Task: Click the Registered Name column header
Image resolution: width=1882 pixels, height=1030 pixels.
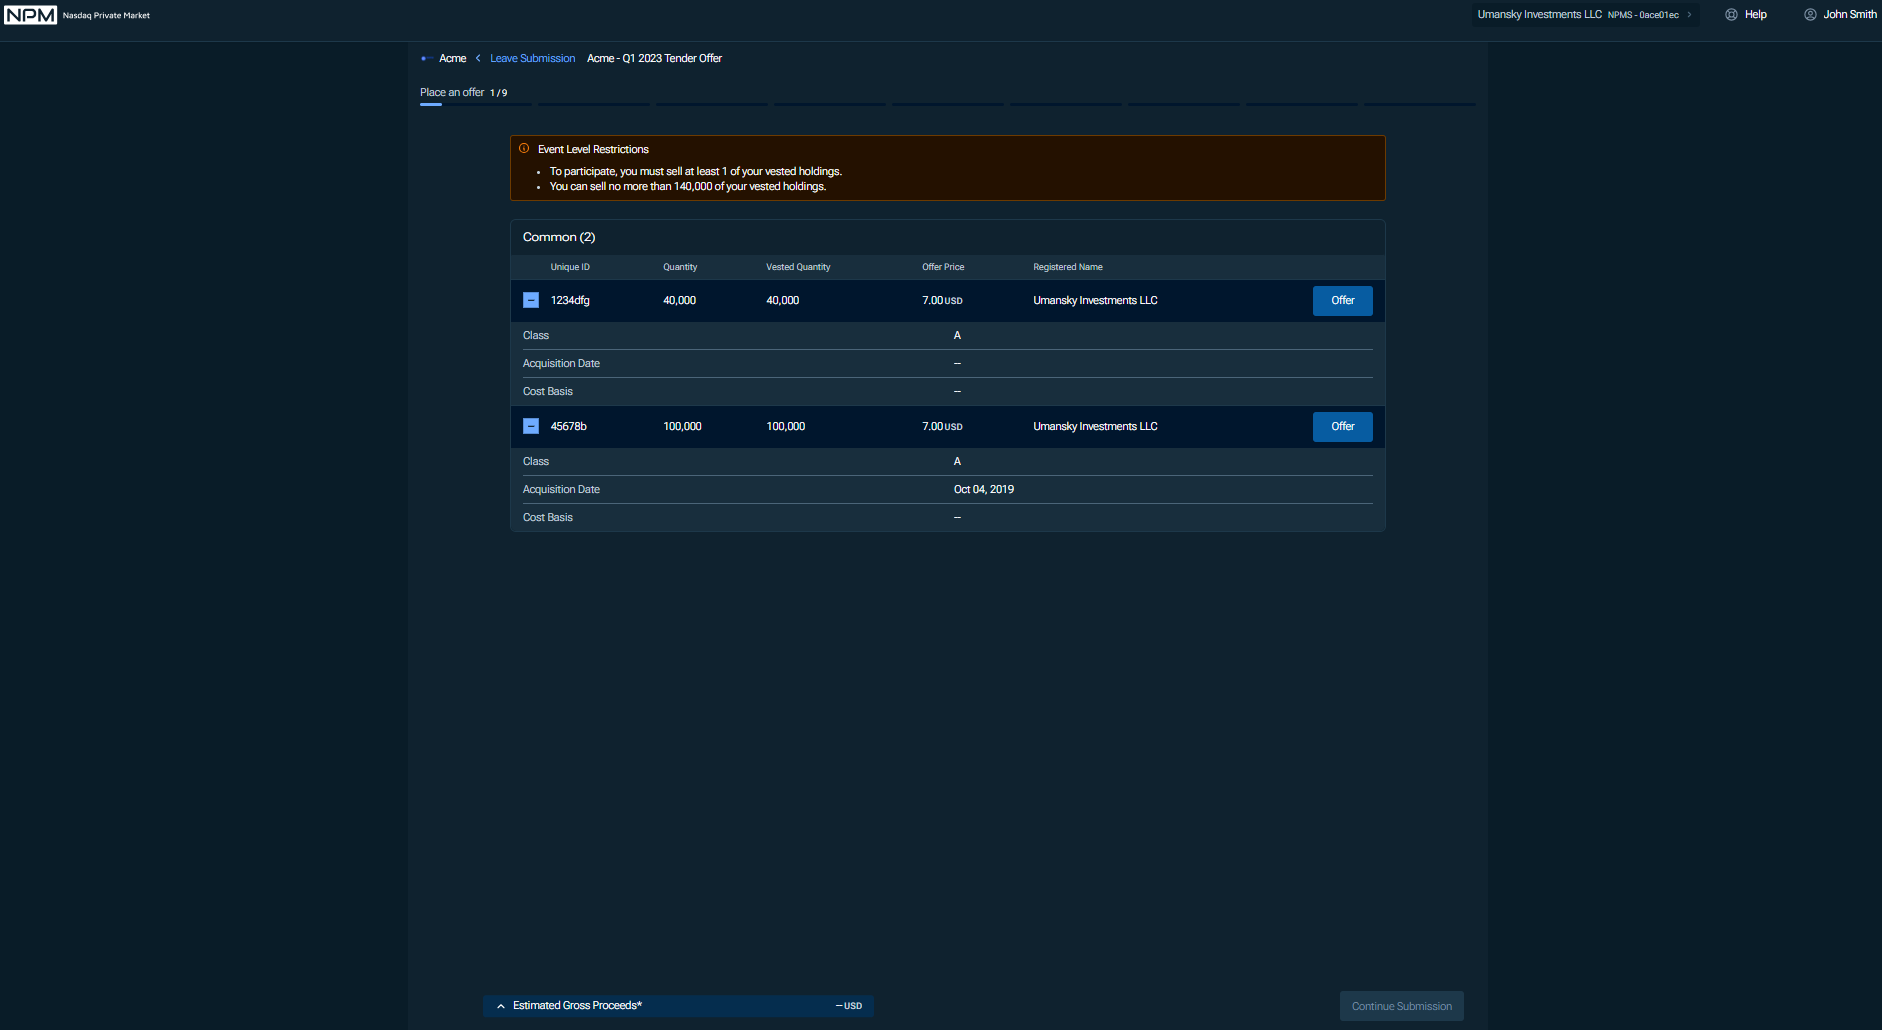Action: pos(1068,267)
